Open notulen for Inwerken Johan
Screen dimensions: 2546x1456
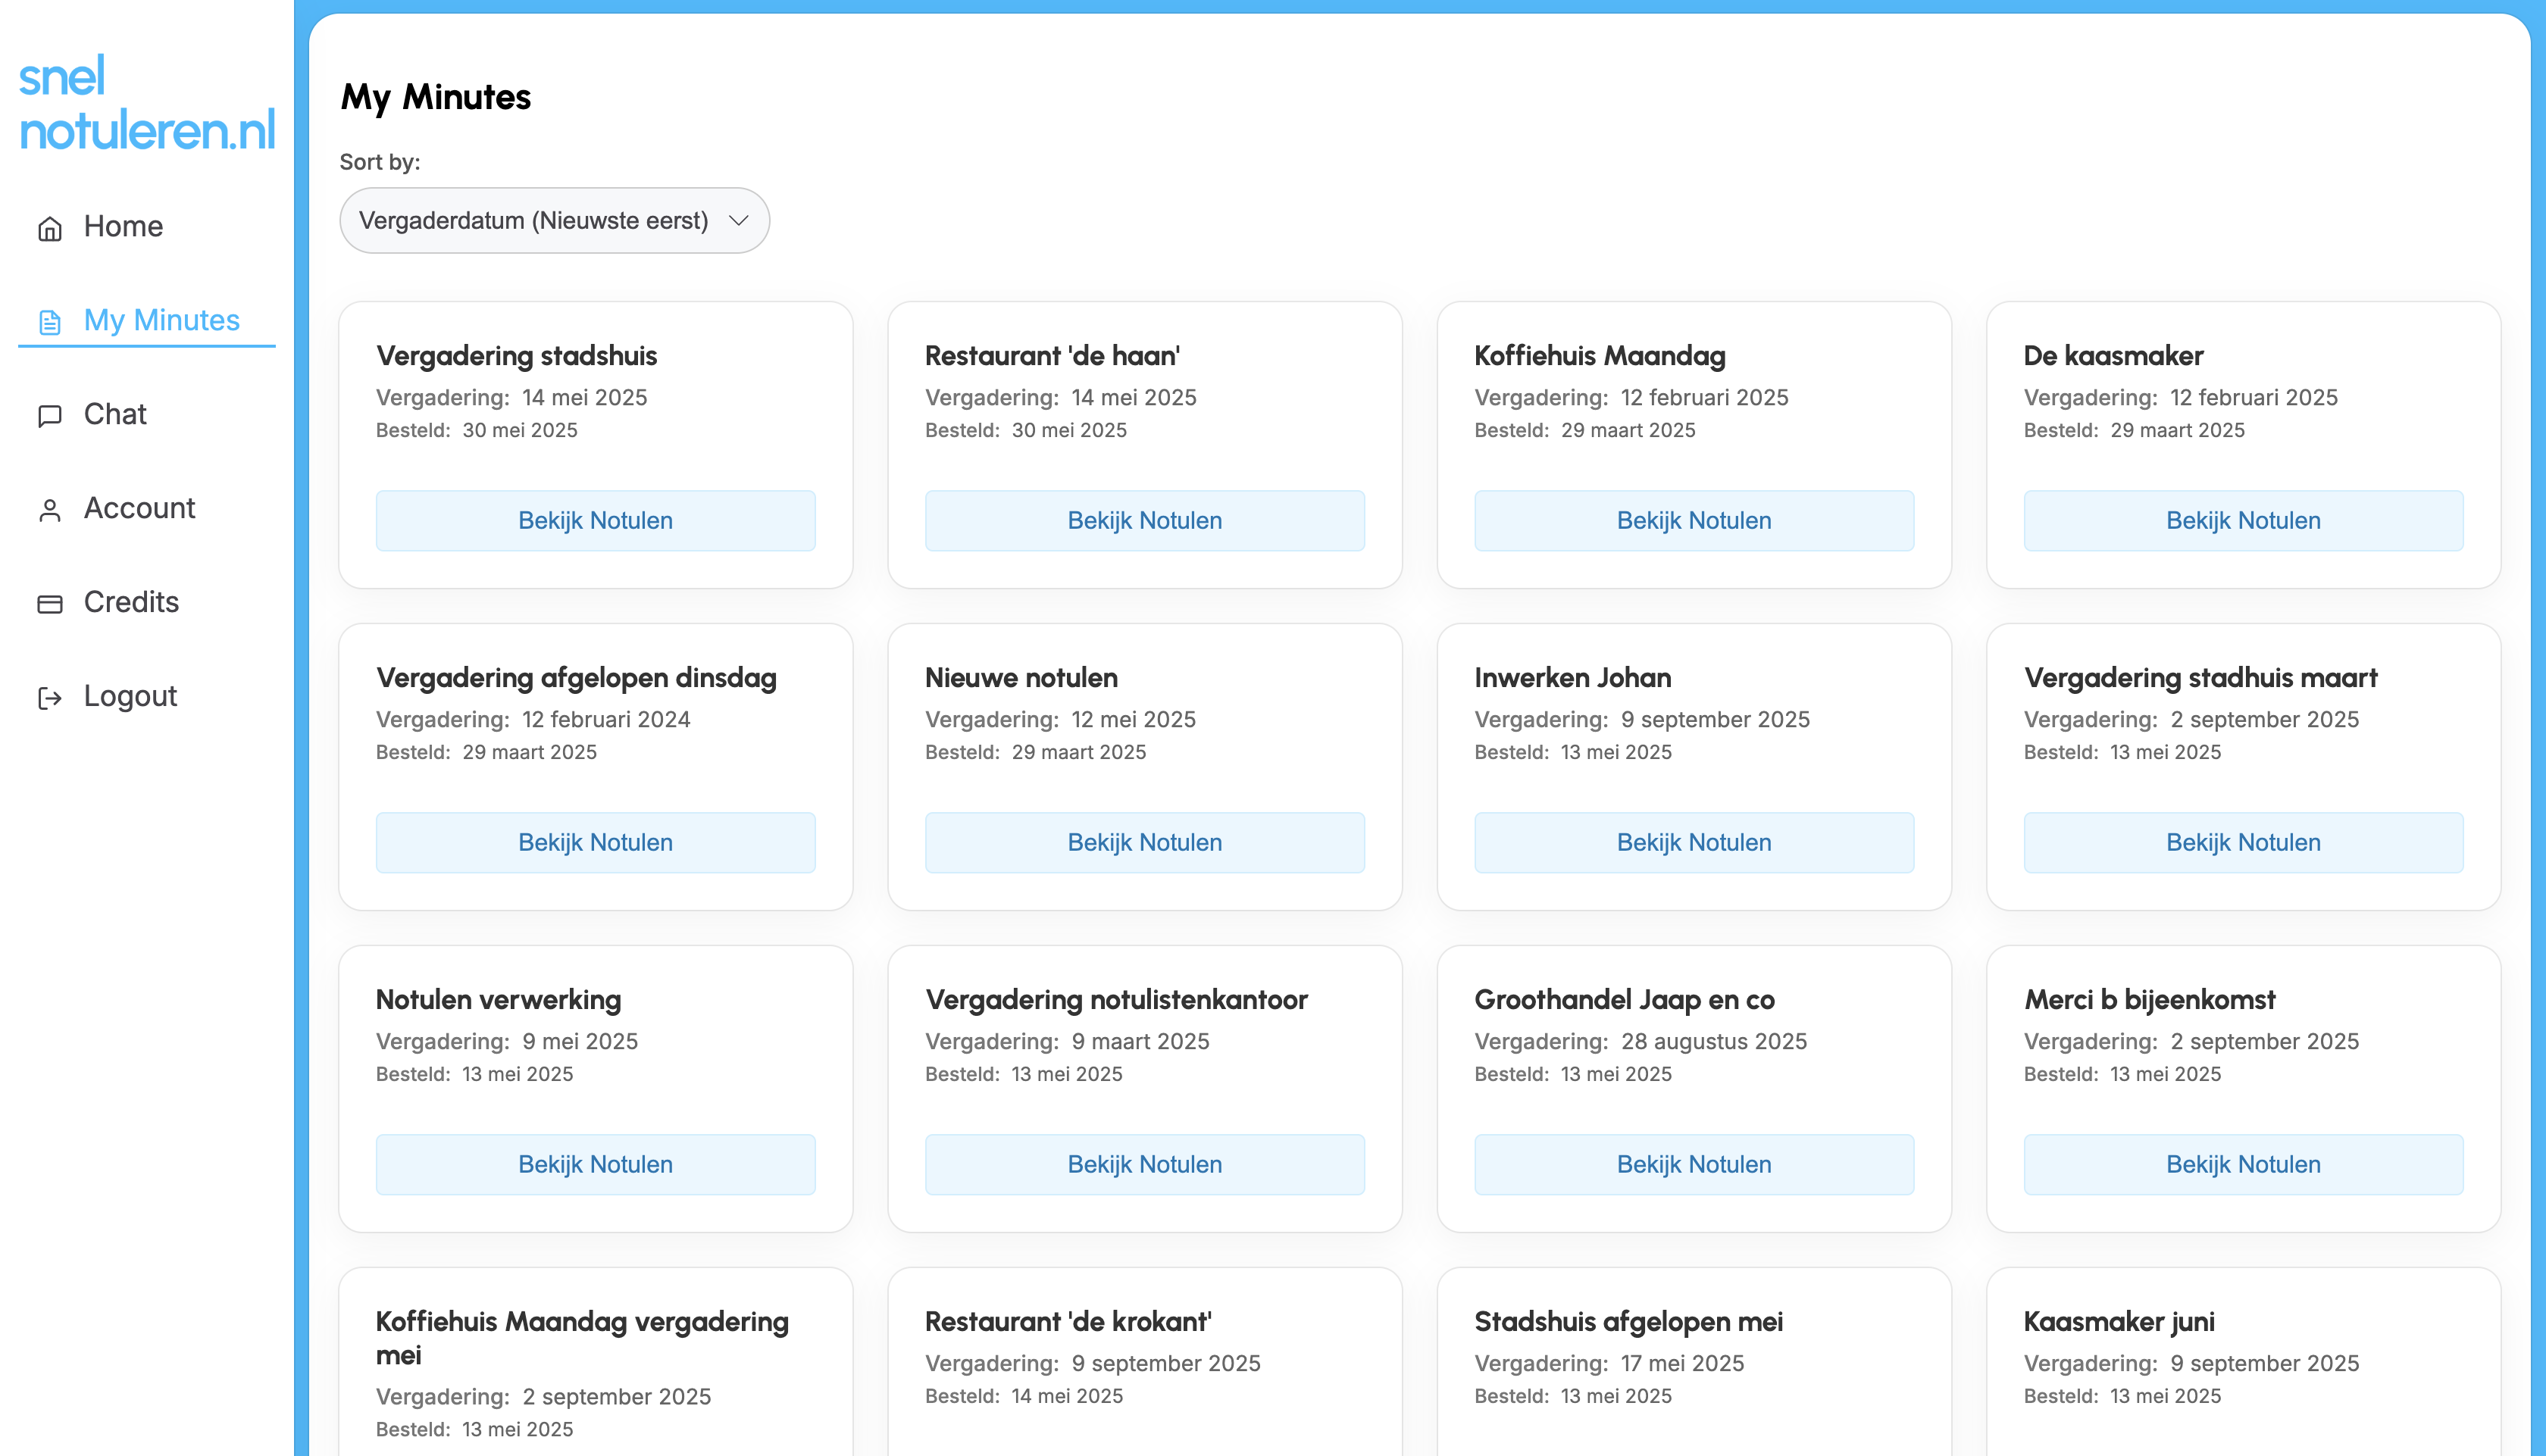[x=1693, y=842]
